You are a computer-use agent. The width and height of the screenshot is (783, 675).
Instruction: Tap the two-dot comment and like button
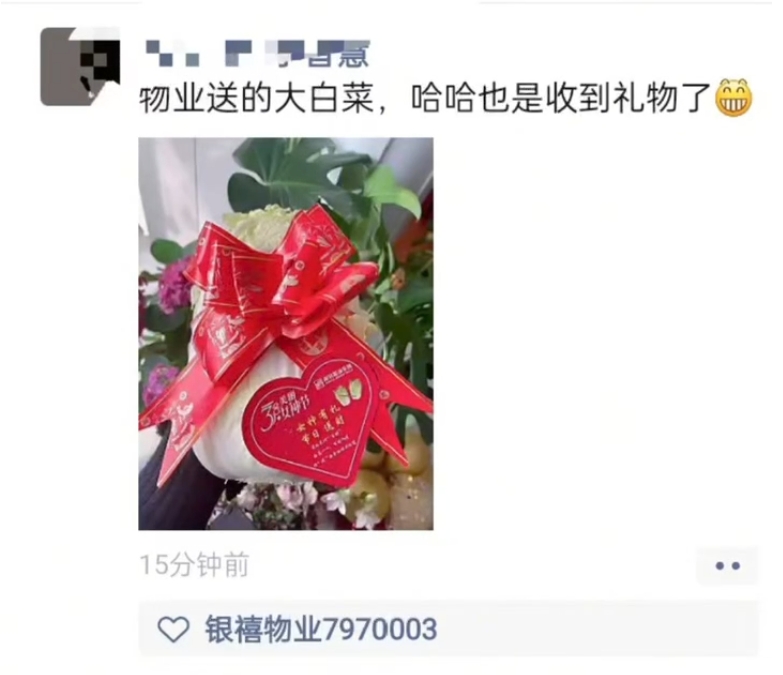tap(727, 566)
